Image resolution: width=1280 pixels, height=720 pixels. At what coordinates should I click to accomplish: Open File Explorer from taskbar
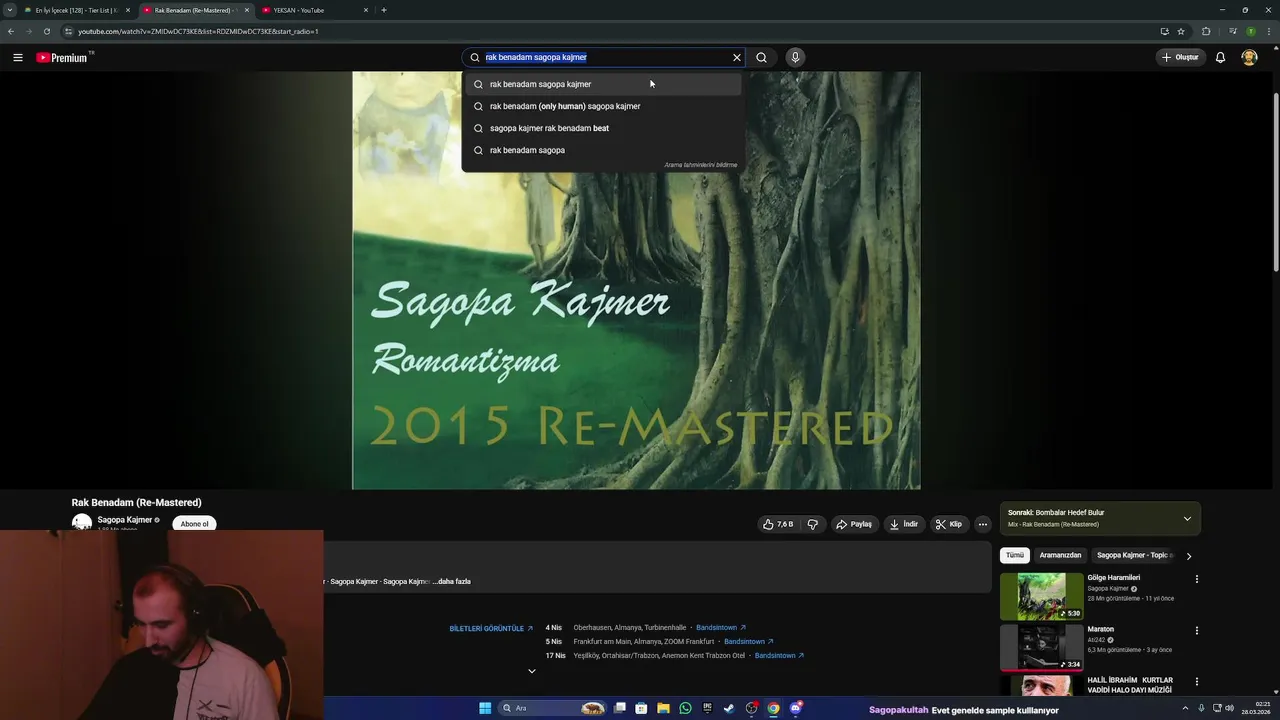point(663,708)
